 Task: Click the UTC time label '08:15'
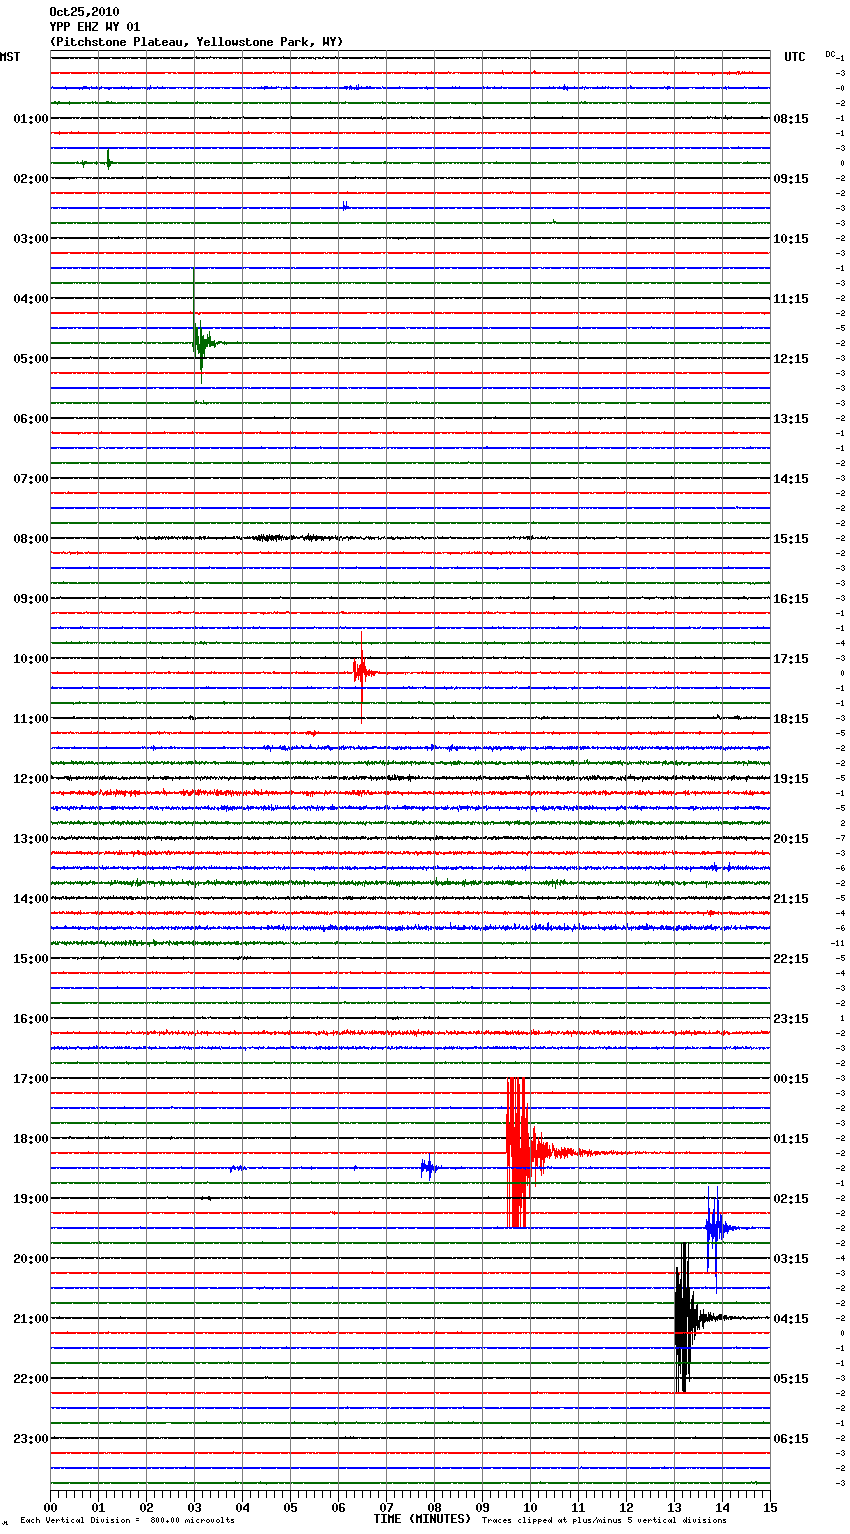click(791, 119)
